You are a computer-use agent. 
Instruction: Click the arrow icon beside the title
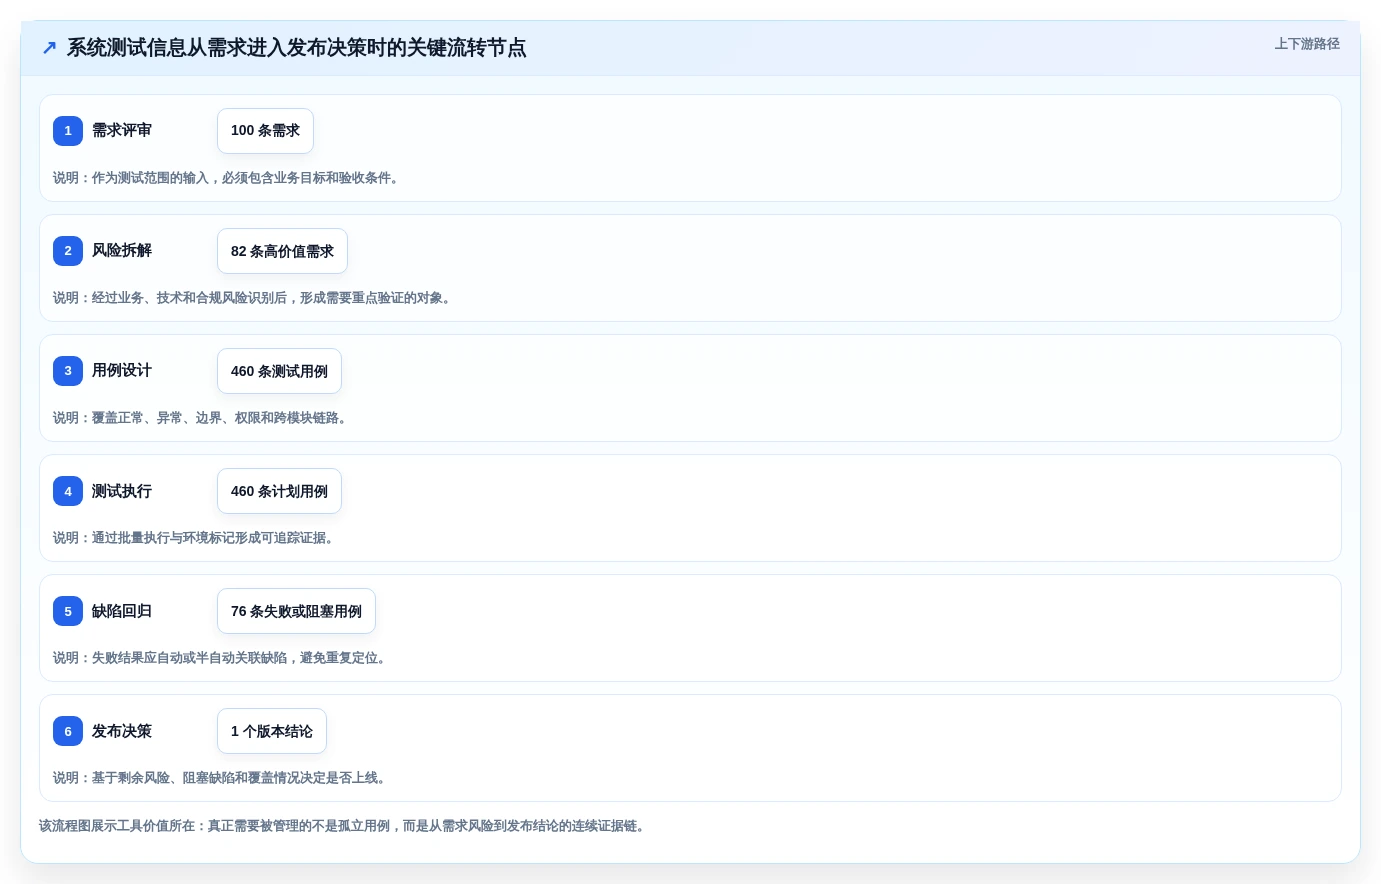coord(49,48)
